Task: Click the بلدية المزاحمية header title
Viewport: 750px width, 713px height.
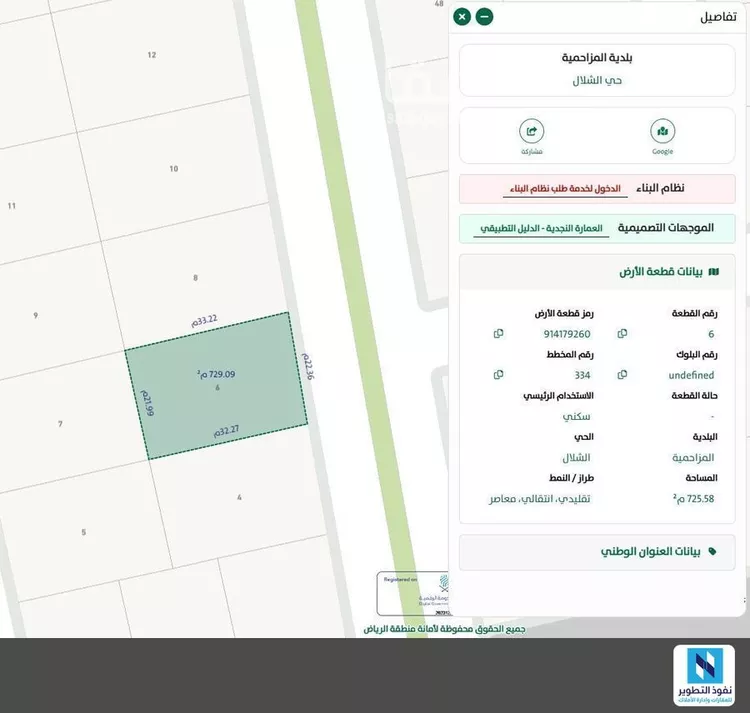Action: coord(597,58)
